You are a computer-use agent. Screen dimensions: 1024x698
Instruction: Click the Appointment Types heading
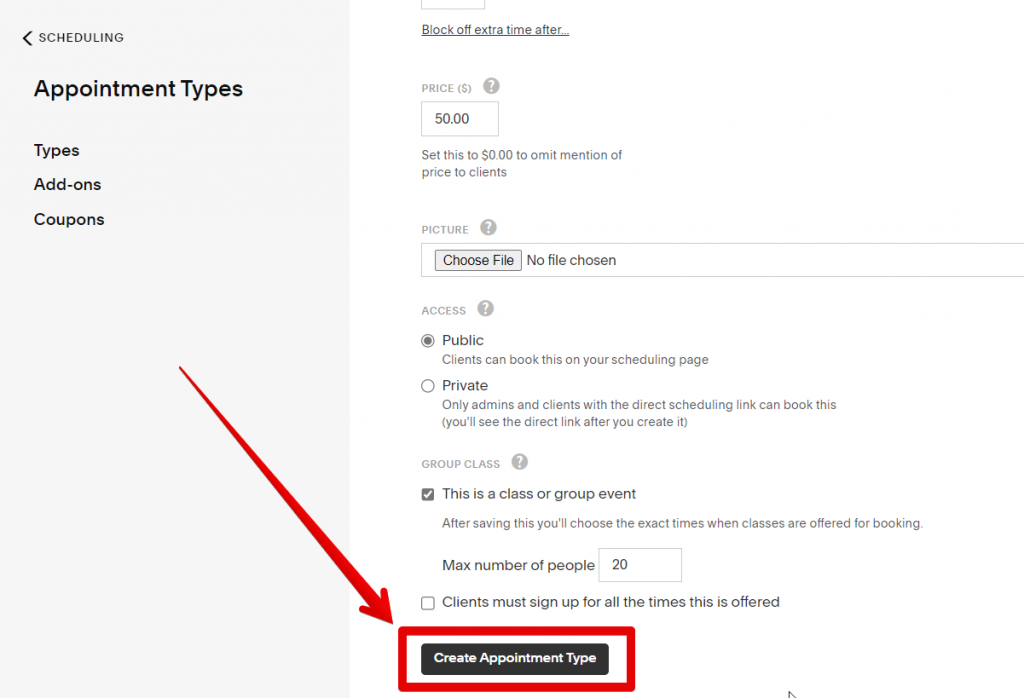point(138,89)
